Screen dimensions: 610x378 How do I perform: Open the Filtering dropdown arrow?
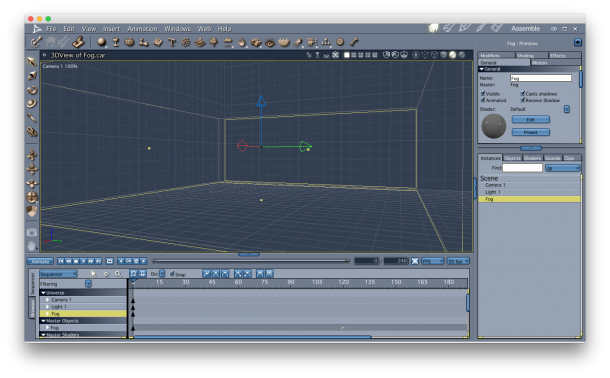88,284
